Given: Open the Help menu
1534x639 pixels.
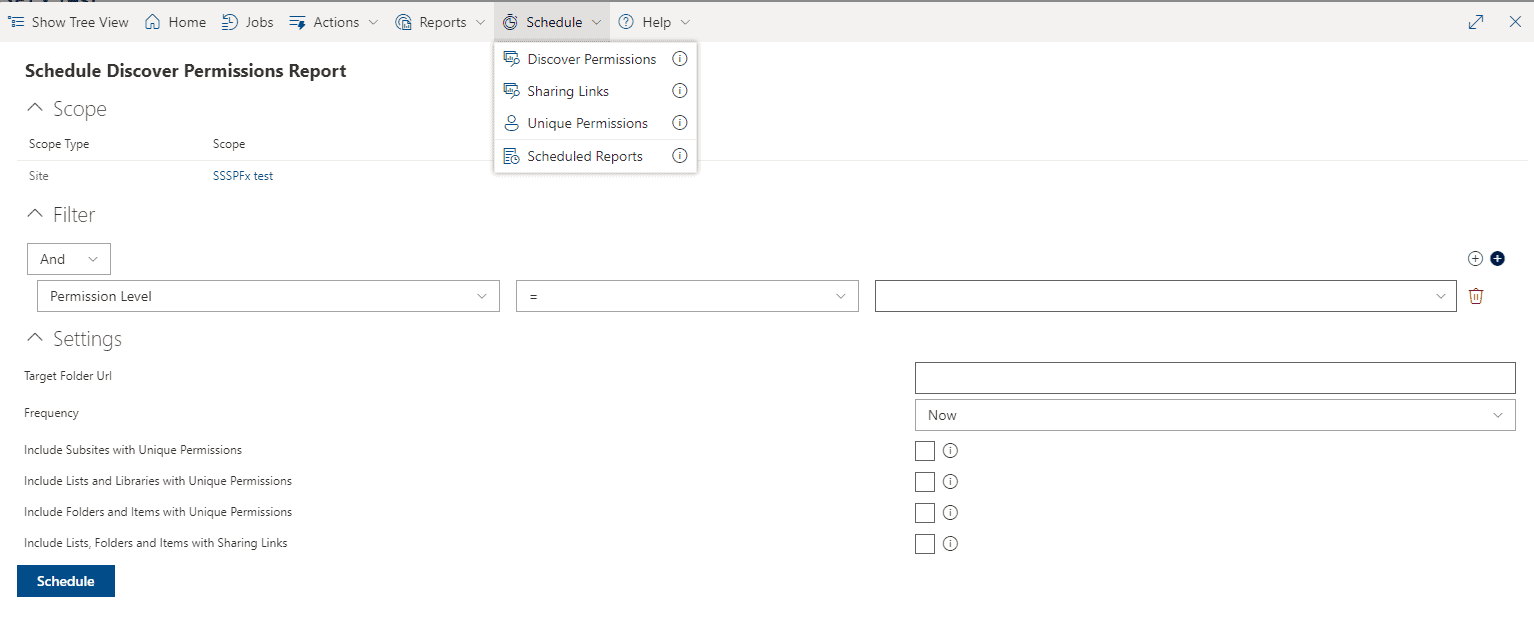Looking at the screenshot, I should pyautogui.click(x=654, y=21).
